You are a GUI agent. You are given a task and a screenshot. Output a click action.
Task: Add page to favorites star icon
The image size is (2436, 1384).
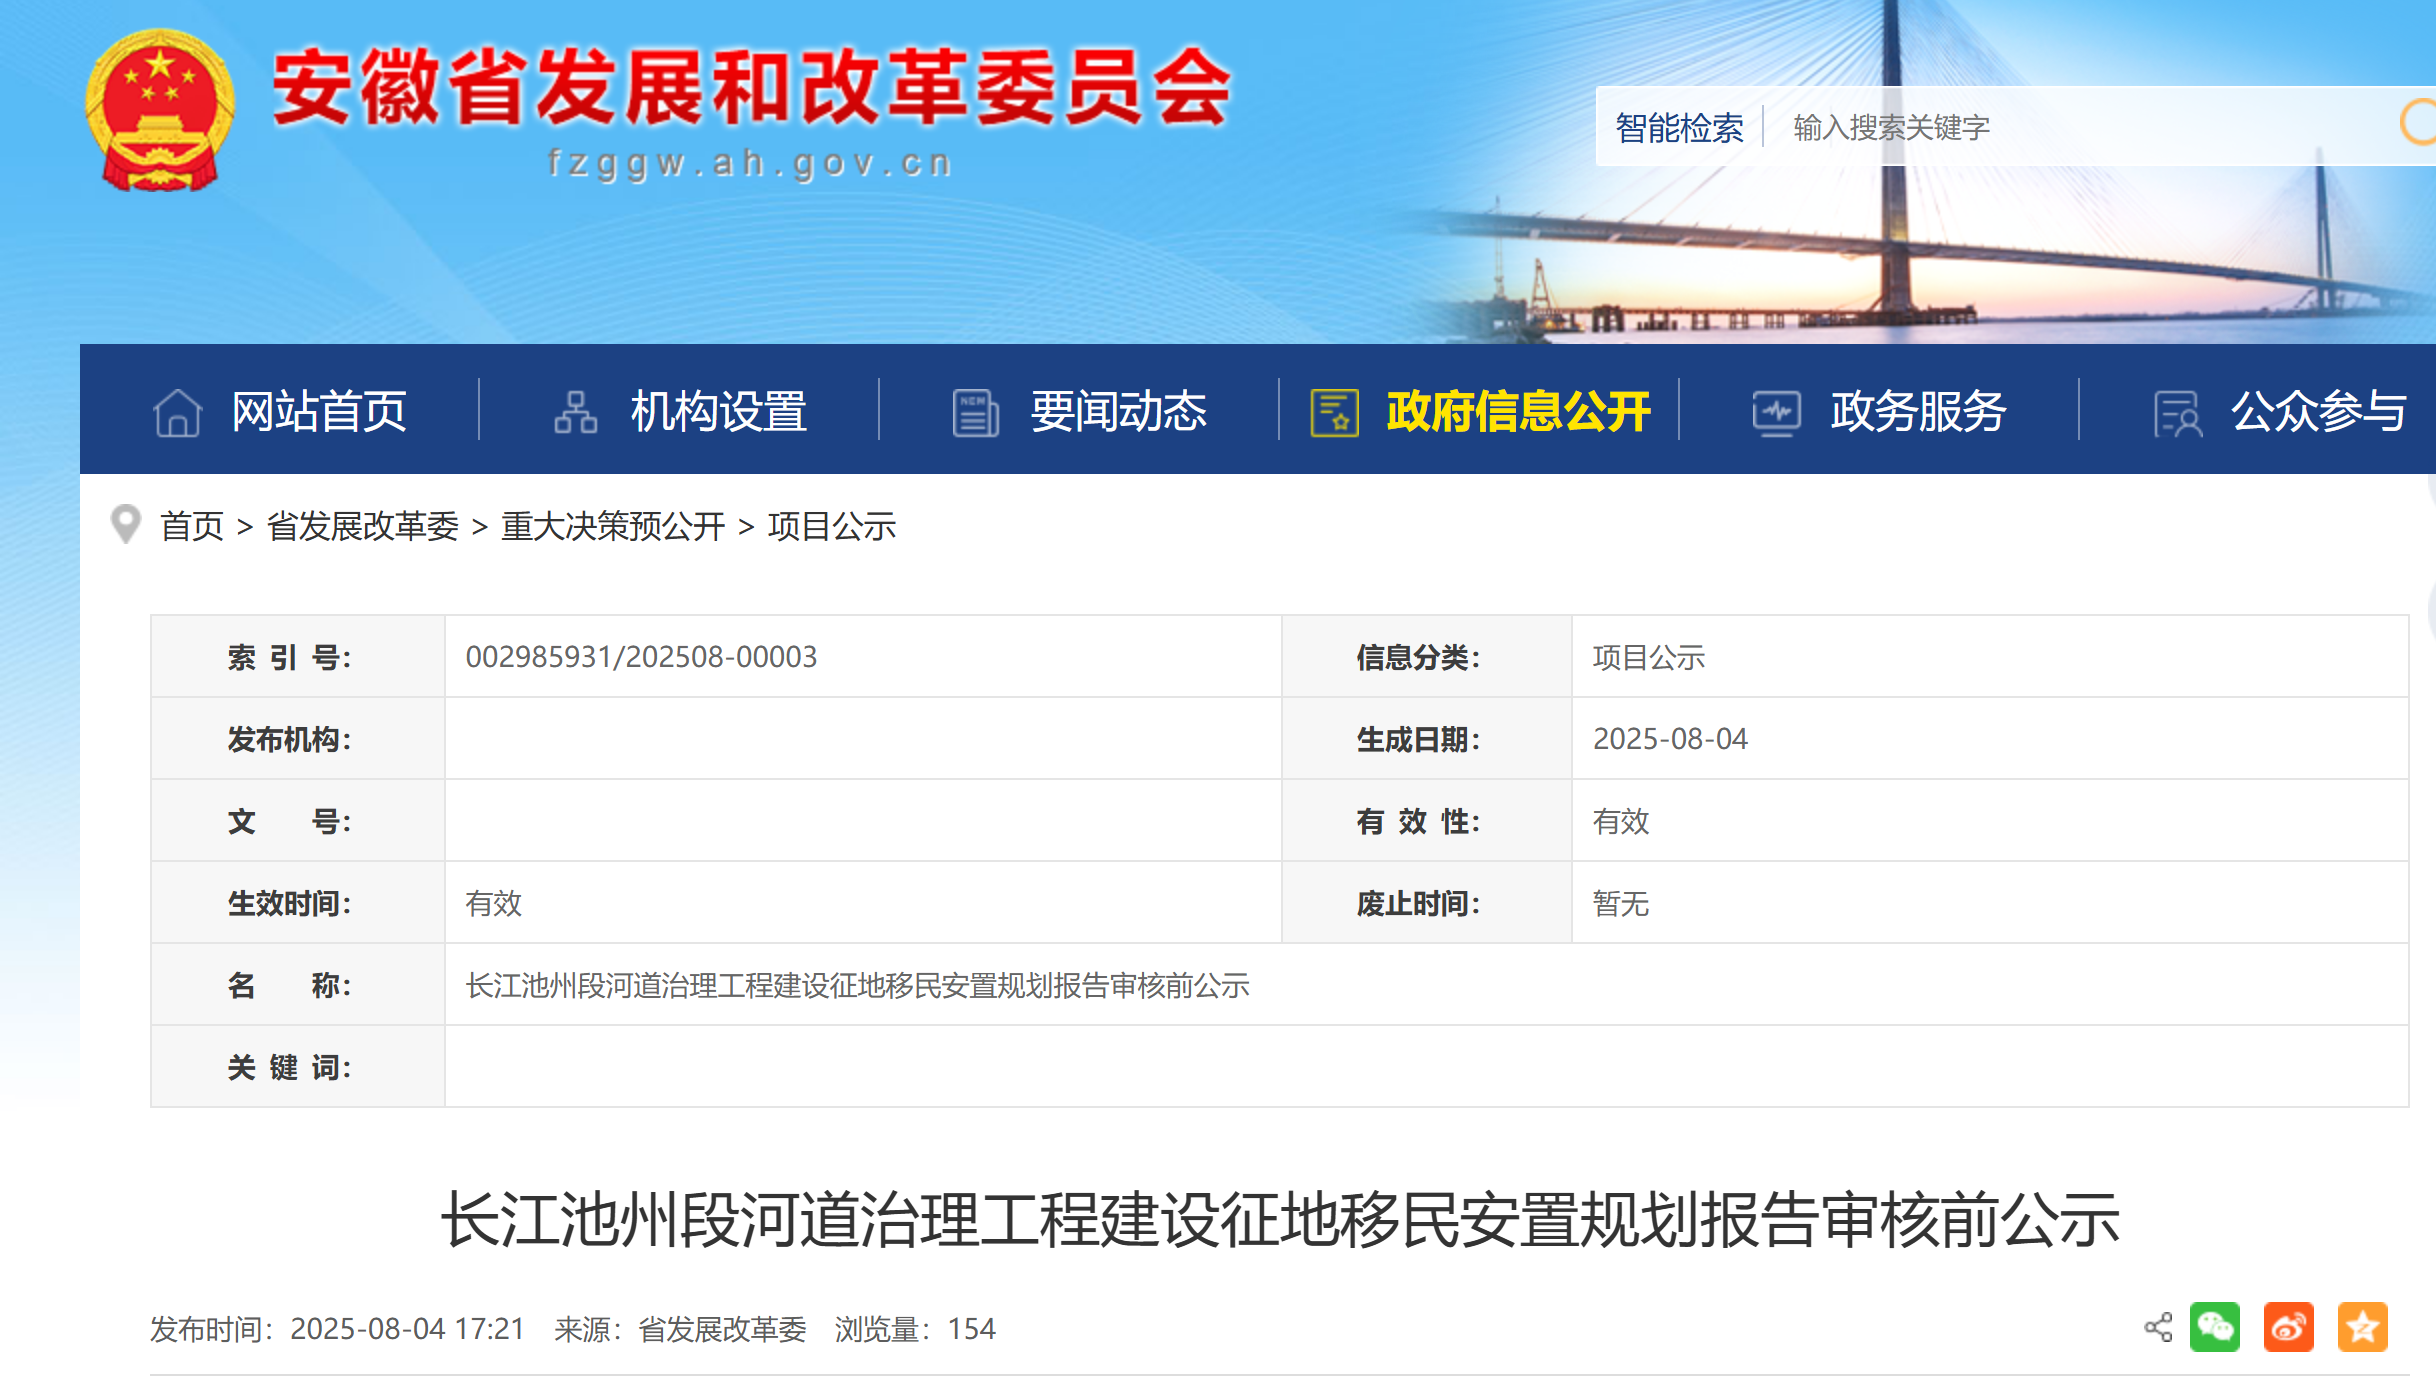2362,1327
